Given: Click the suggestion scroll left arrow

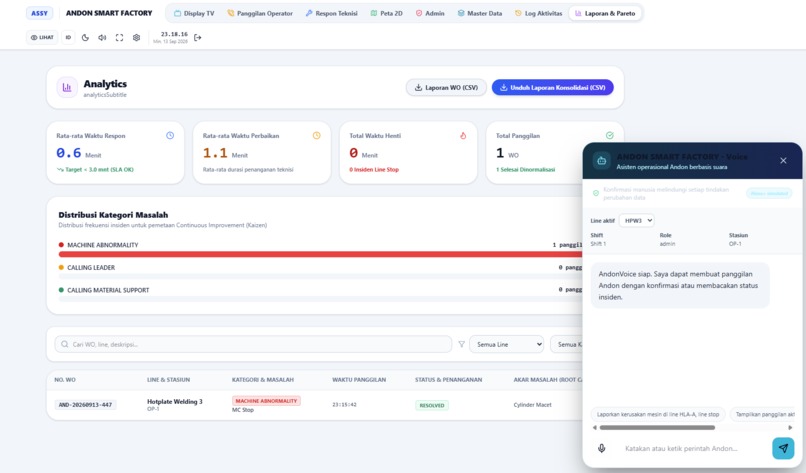Looking at the screenshot, I should tap(595, 427).
